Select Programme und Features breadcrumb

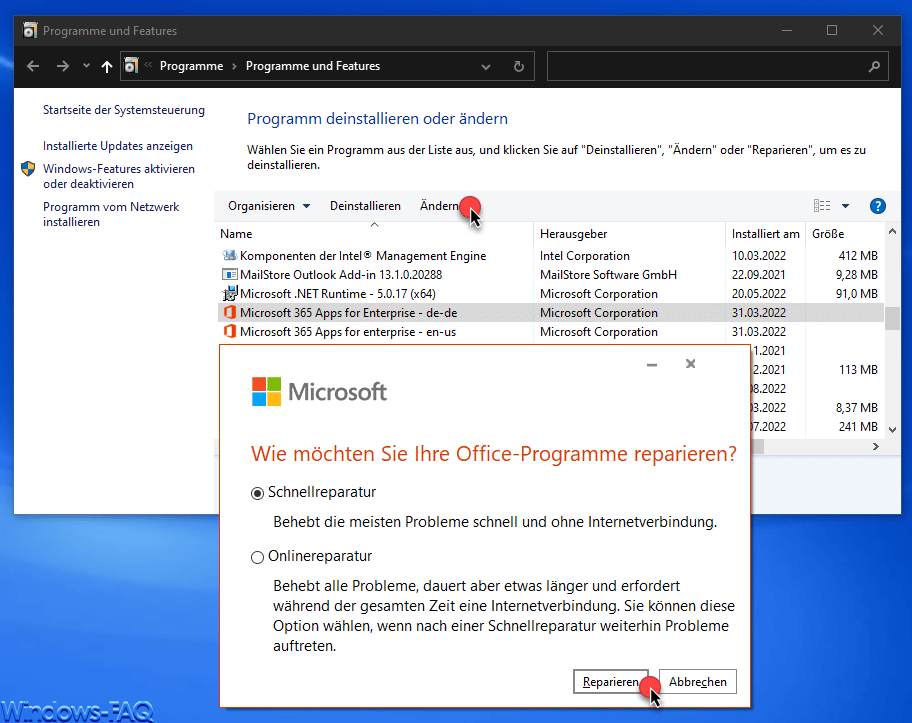point(313,66)
